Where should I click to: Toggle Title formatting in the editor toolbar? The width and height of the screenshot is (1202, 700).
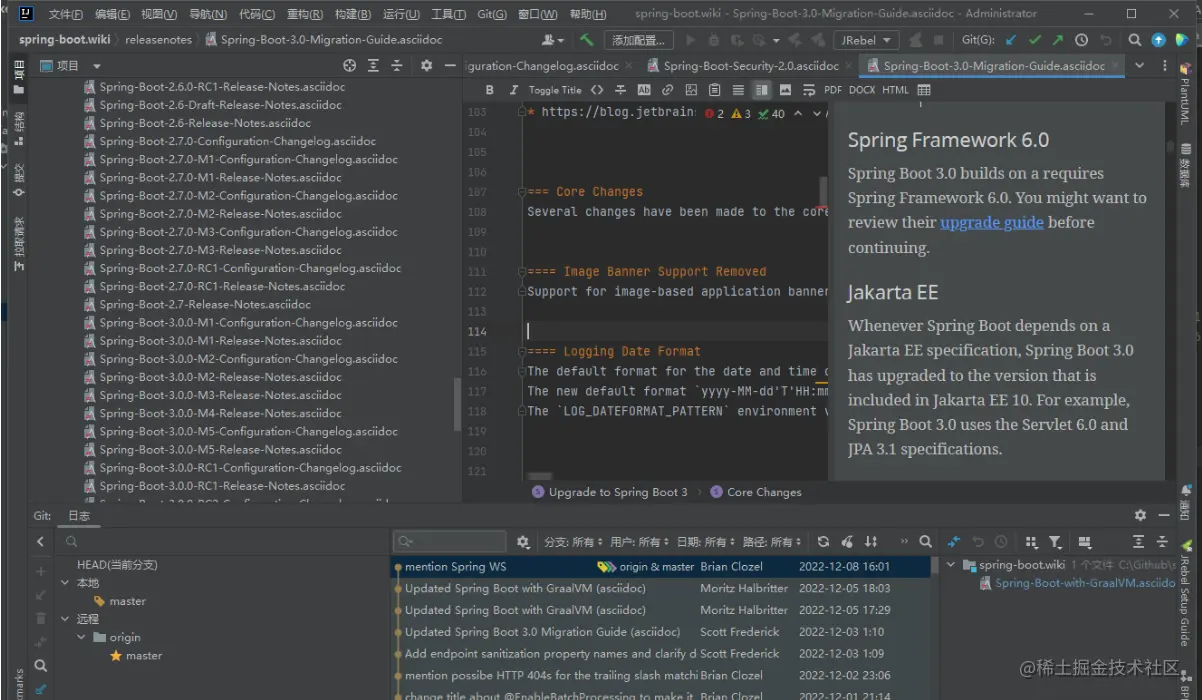coord(555,90)
